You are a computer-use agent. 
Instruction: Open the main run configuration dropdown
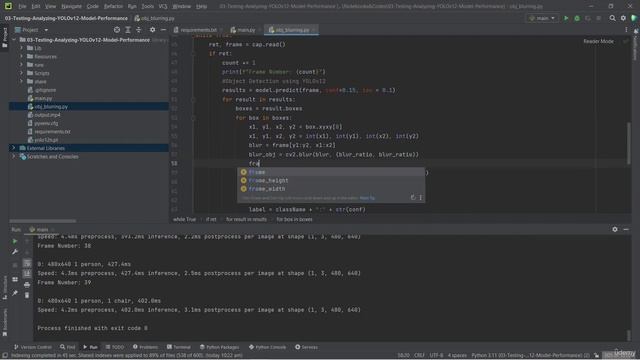542,18
